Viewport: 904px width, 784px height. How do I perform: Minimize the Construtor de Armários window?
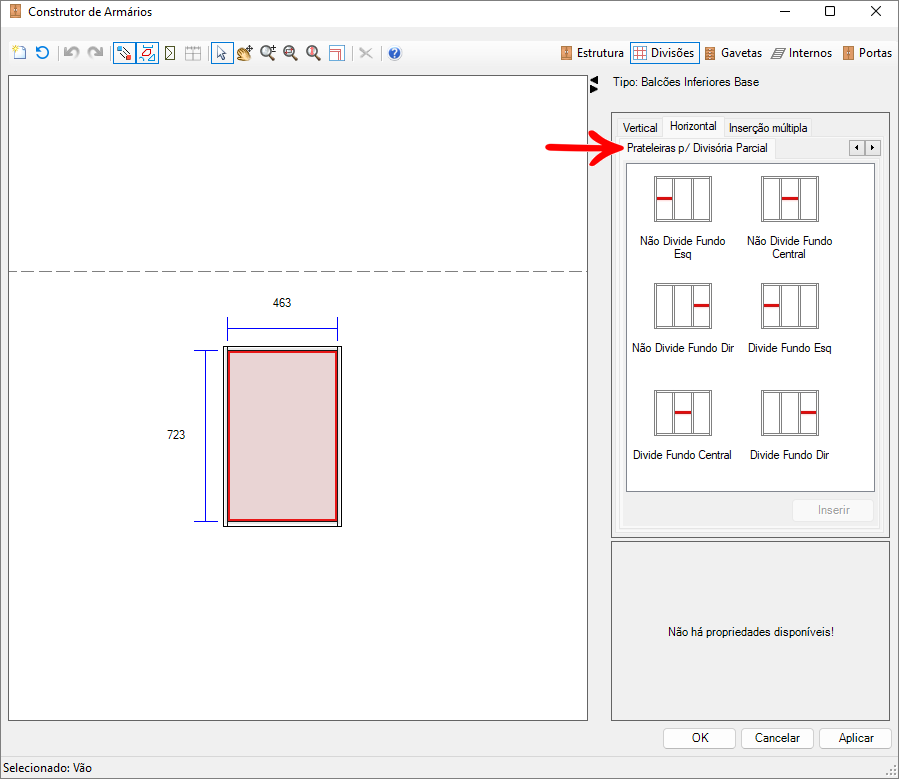pos(785,12)
